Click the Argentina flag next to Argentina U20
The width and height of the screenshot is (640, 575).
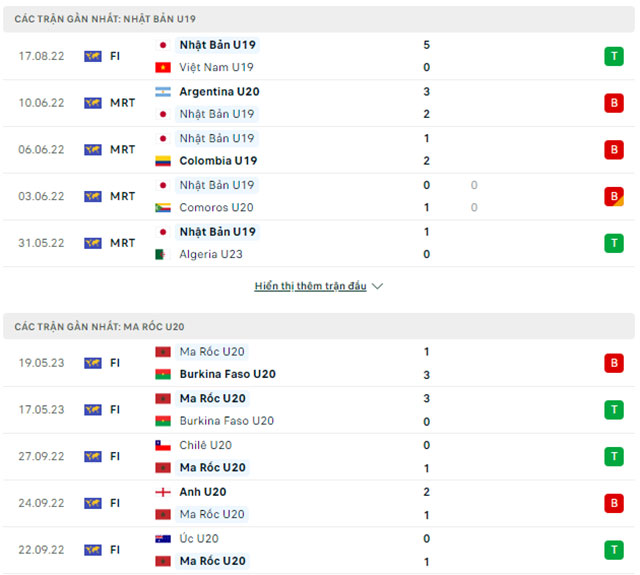[x=162, y=92]
